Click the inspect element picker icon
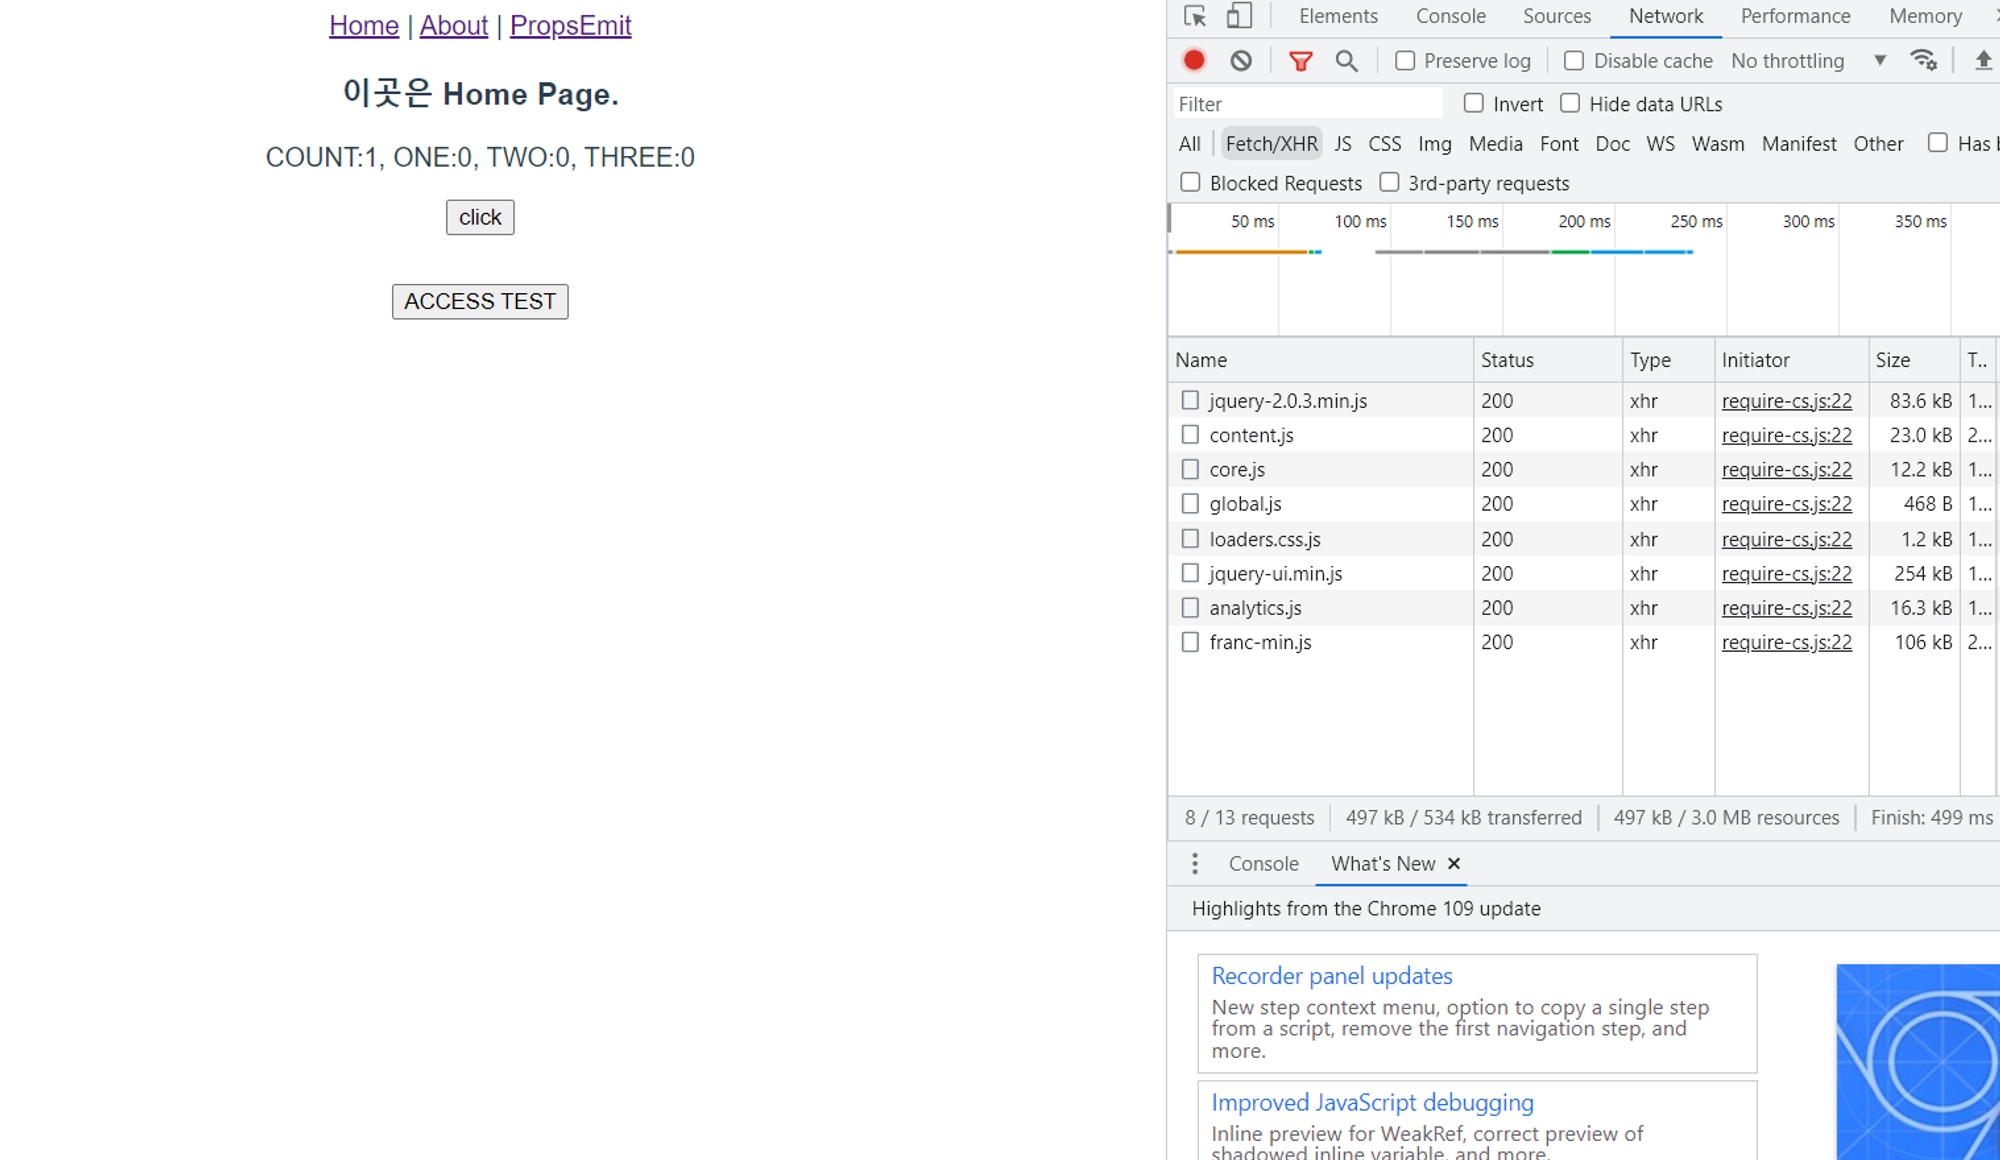This screenshot has width=2000, height=1160. [1194, 16]
